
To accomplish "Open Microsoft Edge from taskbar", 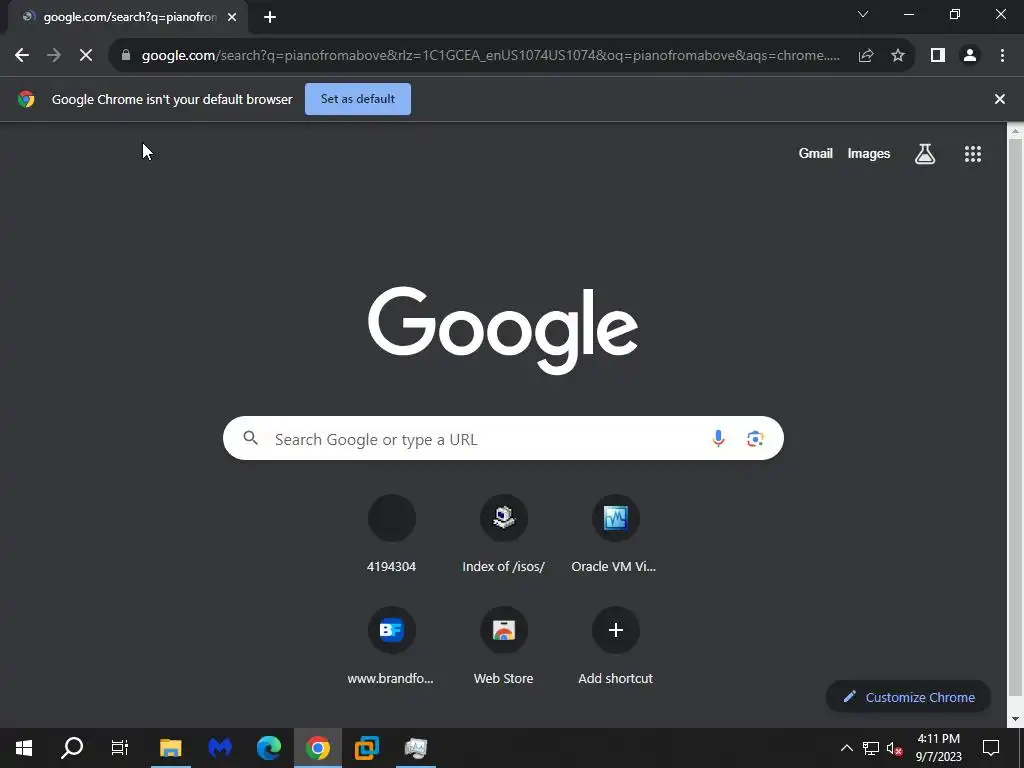I will (268, 748).
